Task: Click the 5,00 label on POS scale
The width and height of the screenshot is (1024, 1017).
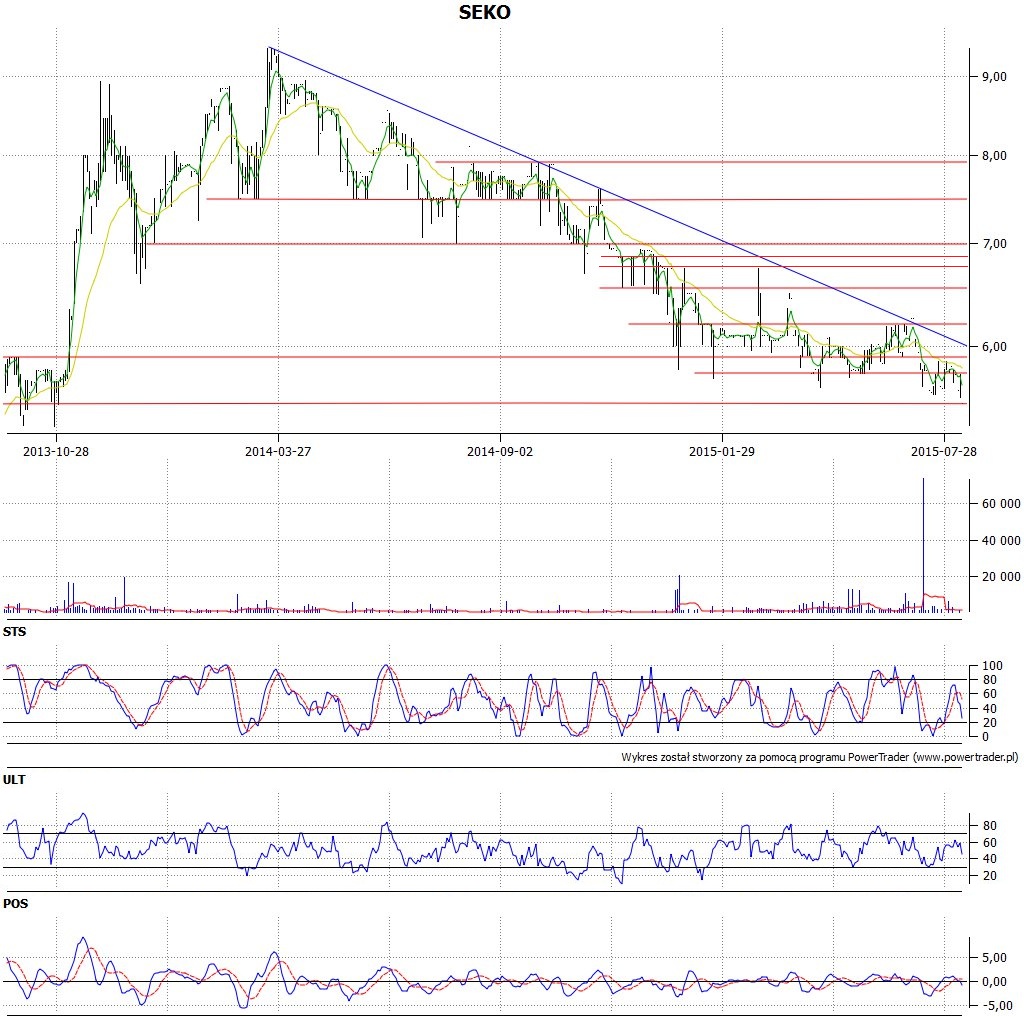Action: tap(994, 958)
